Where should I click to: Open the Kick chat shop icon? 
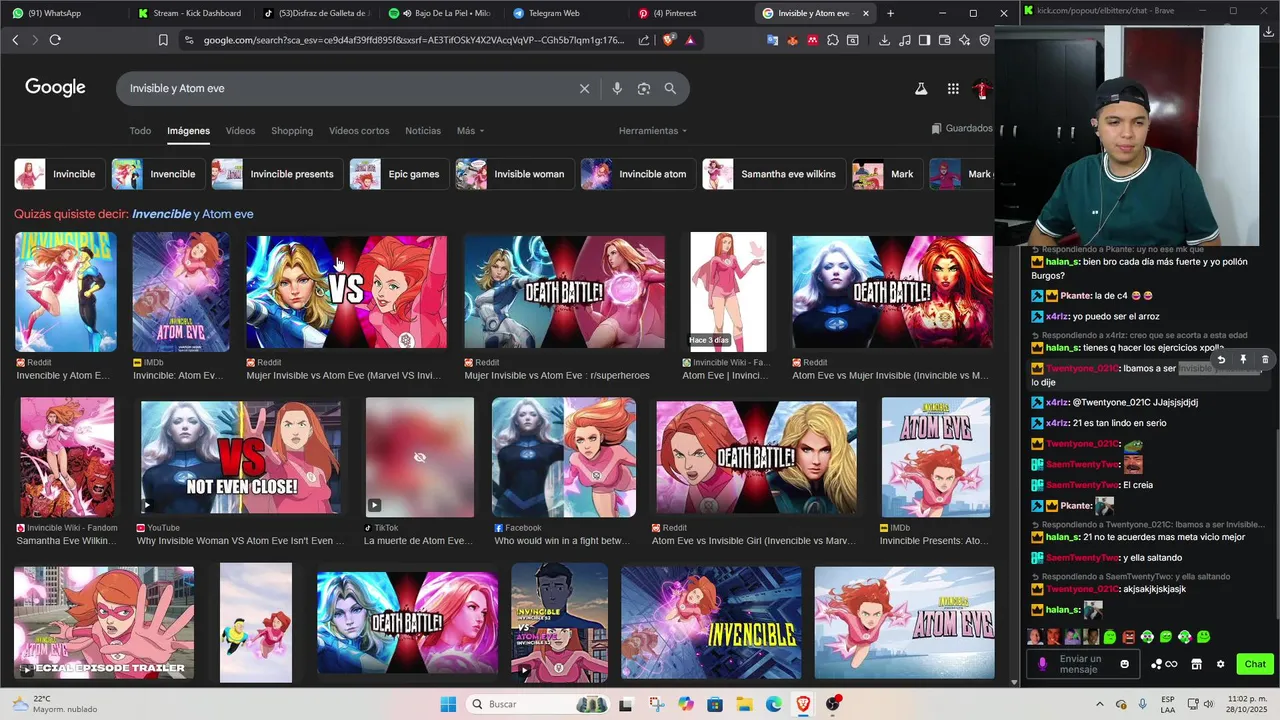tap(1196, 664)
